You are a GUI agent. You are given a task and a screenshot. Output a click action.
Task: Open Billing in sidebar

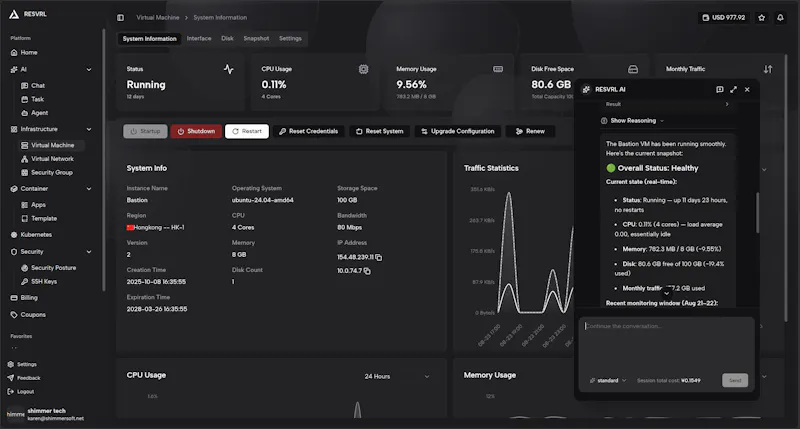tap(29, 298)
